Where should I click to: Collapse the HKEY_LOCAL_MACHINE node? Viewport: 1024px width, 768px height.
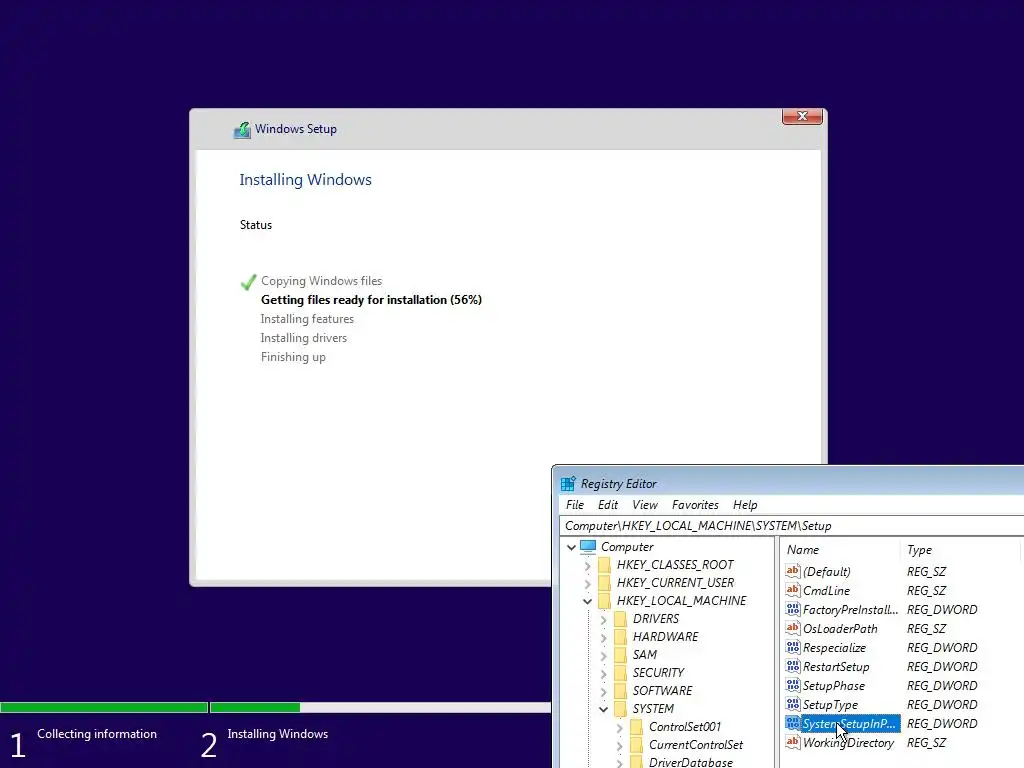click(x=587, y=601)
